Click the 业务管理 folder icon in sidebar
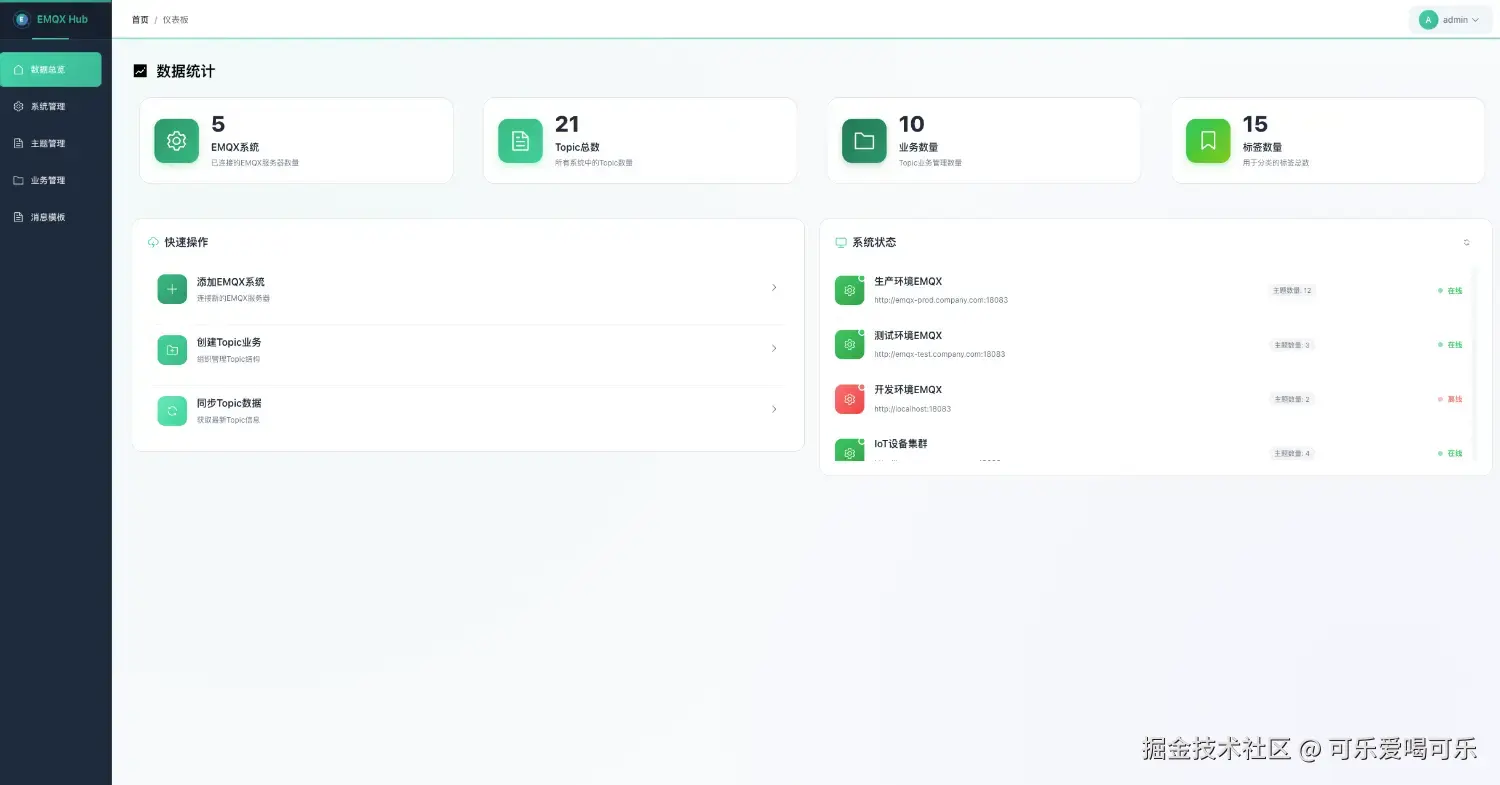Screen dimensions: 1500x785 point(18,180)
